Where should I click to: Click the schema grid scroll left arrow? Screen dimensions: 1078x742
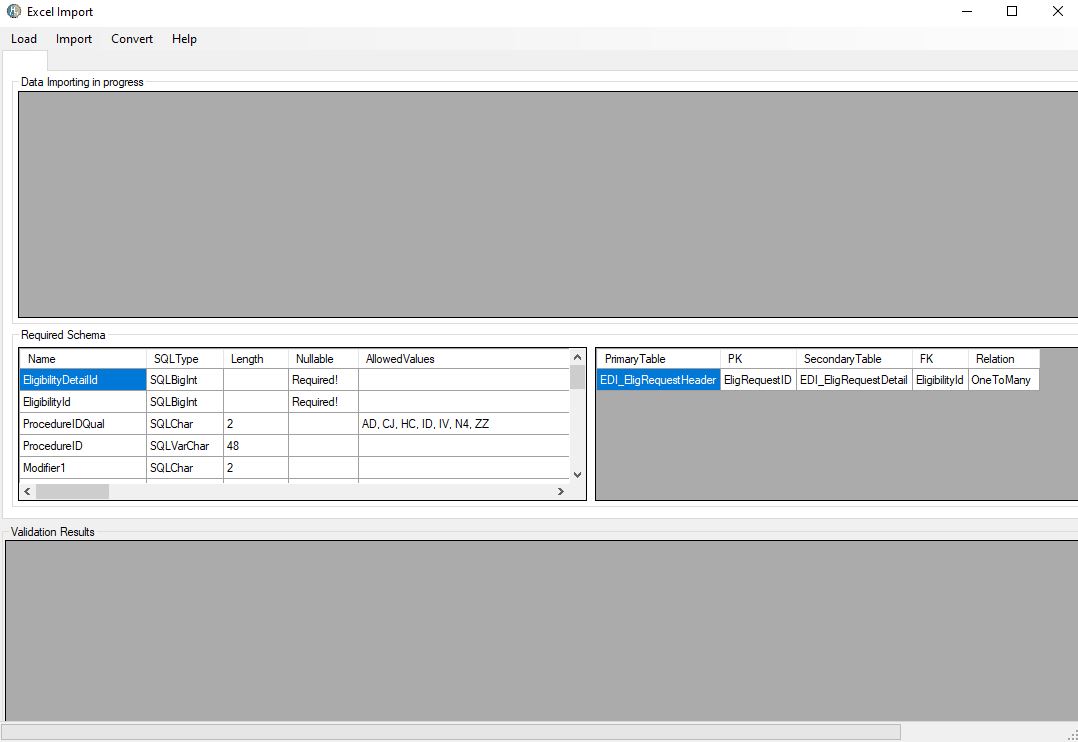coord(28,491)
